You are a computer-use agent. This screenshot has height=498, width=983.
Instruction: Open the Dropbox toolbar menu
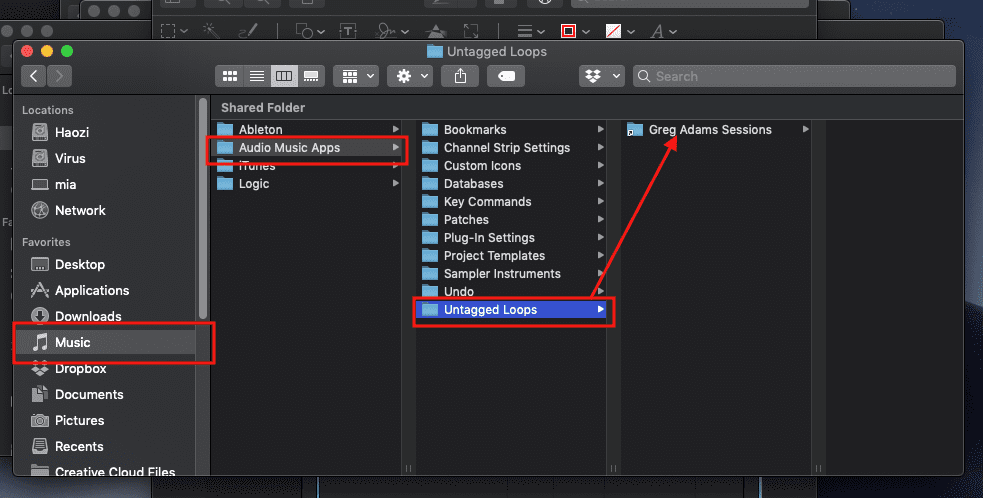pyautogui.click(x=601, y=76)
